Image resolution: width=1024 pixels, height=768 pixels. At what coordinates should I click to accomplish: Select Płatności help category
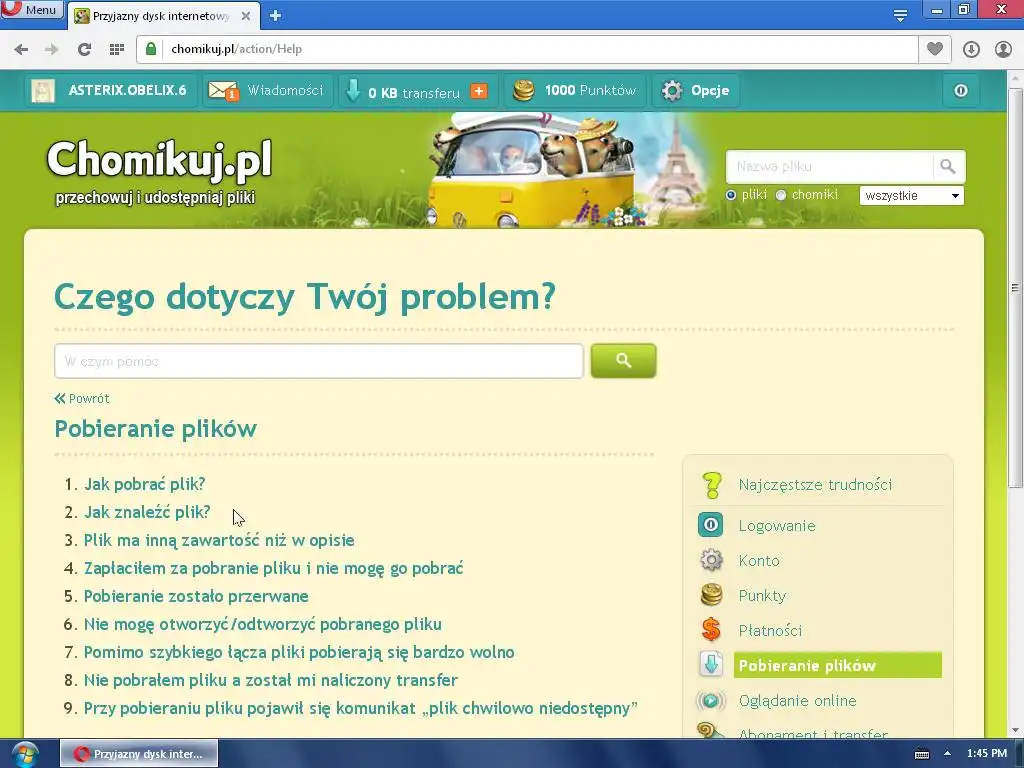pos(770,631)
